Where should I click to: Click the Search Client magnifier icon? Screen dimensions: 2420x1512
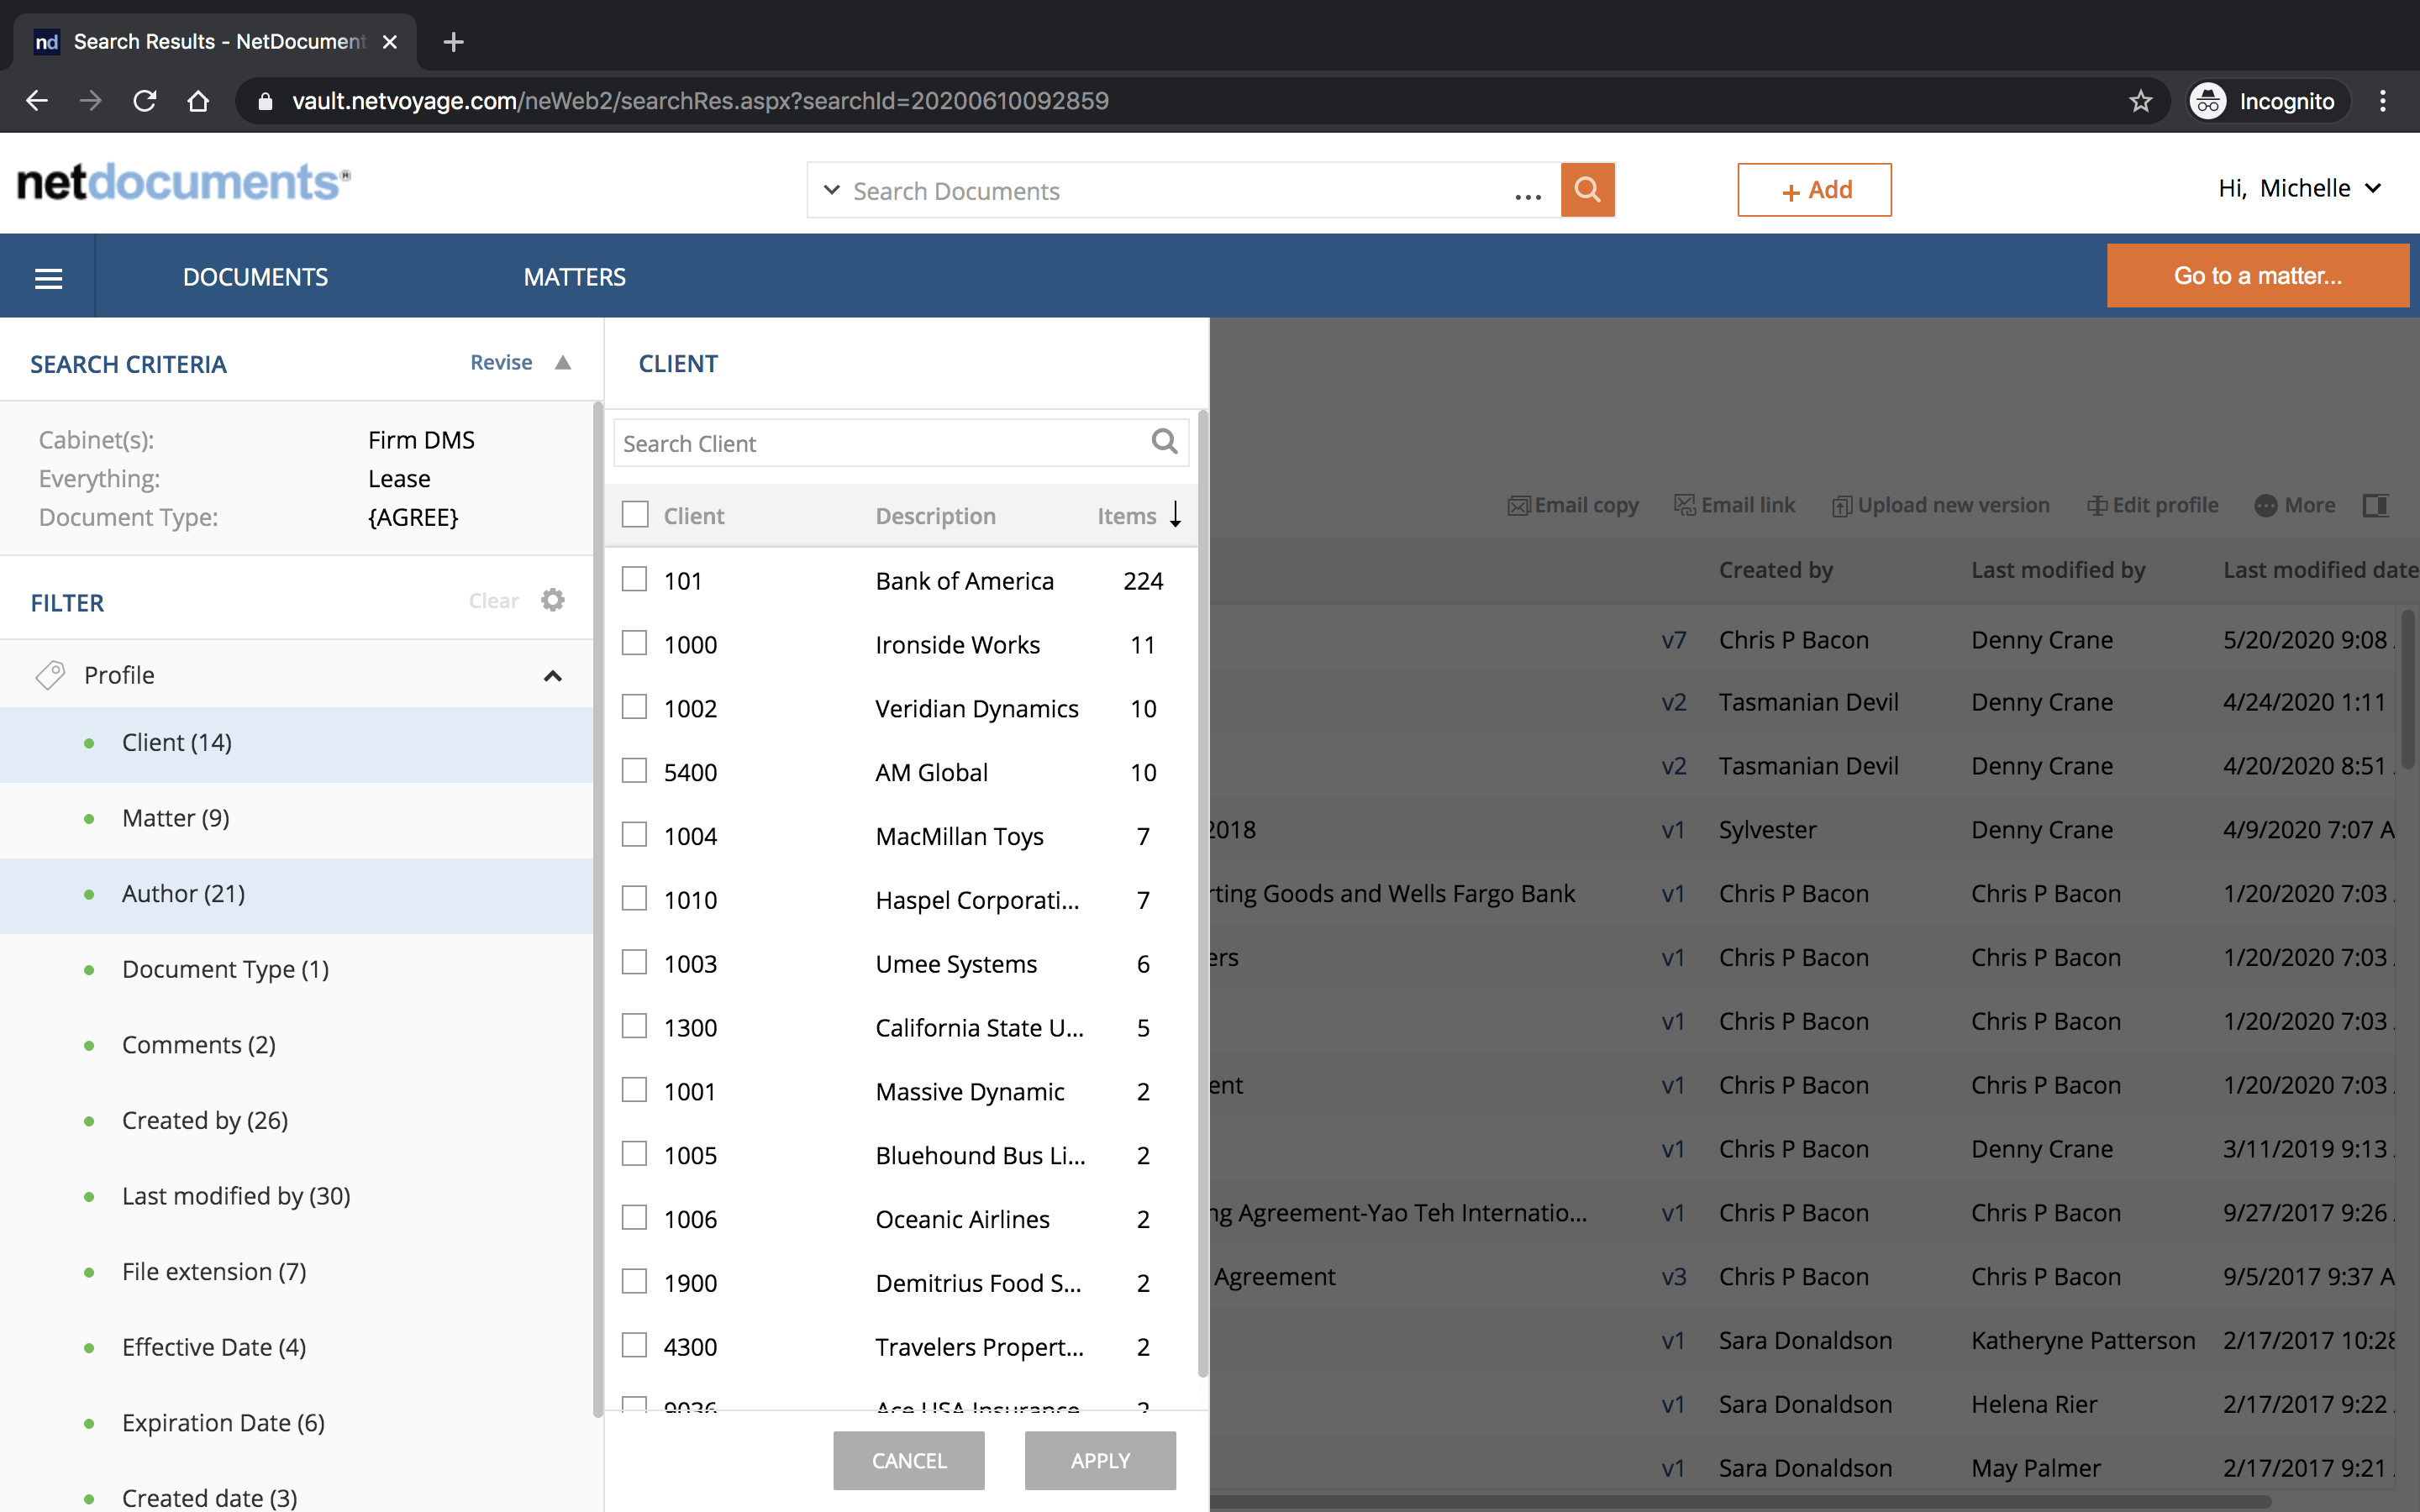tap(1164, 442)
